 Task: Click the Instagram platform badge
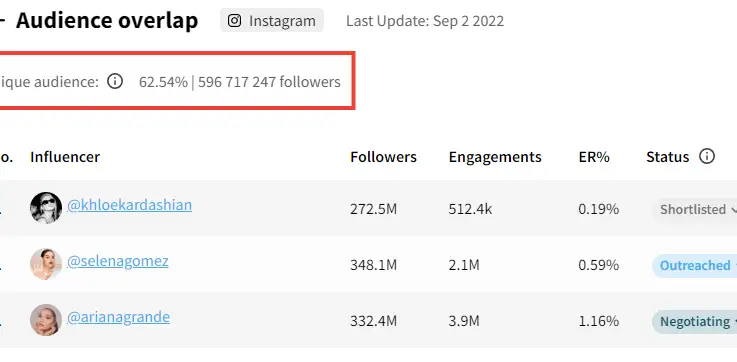272,21
